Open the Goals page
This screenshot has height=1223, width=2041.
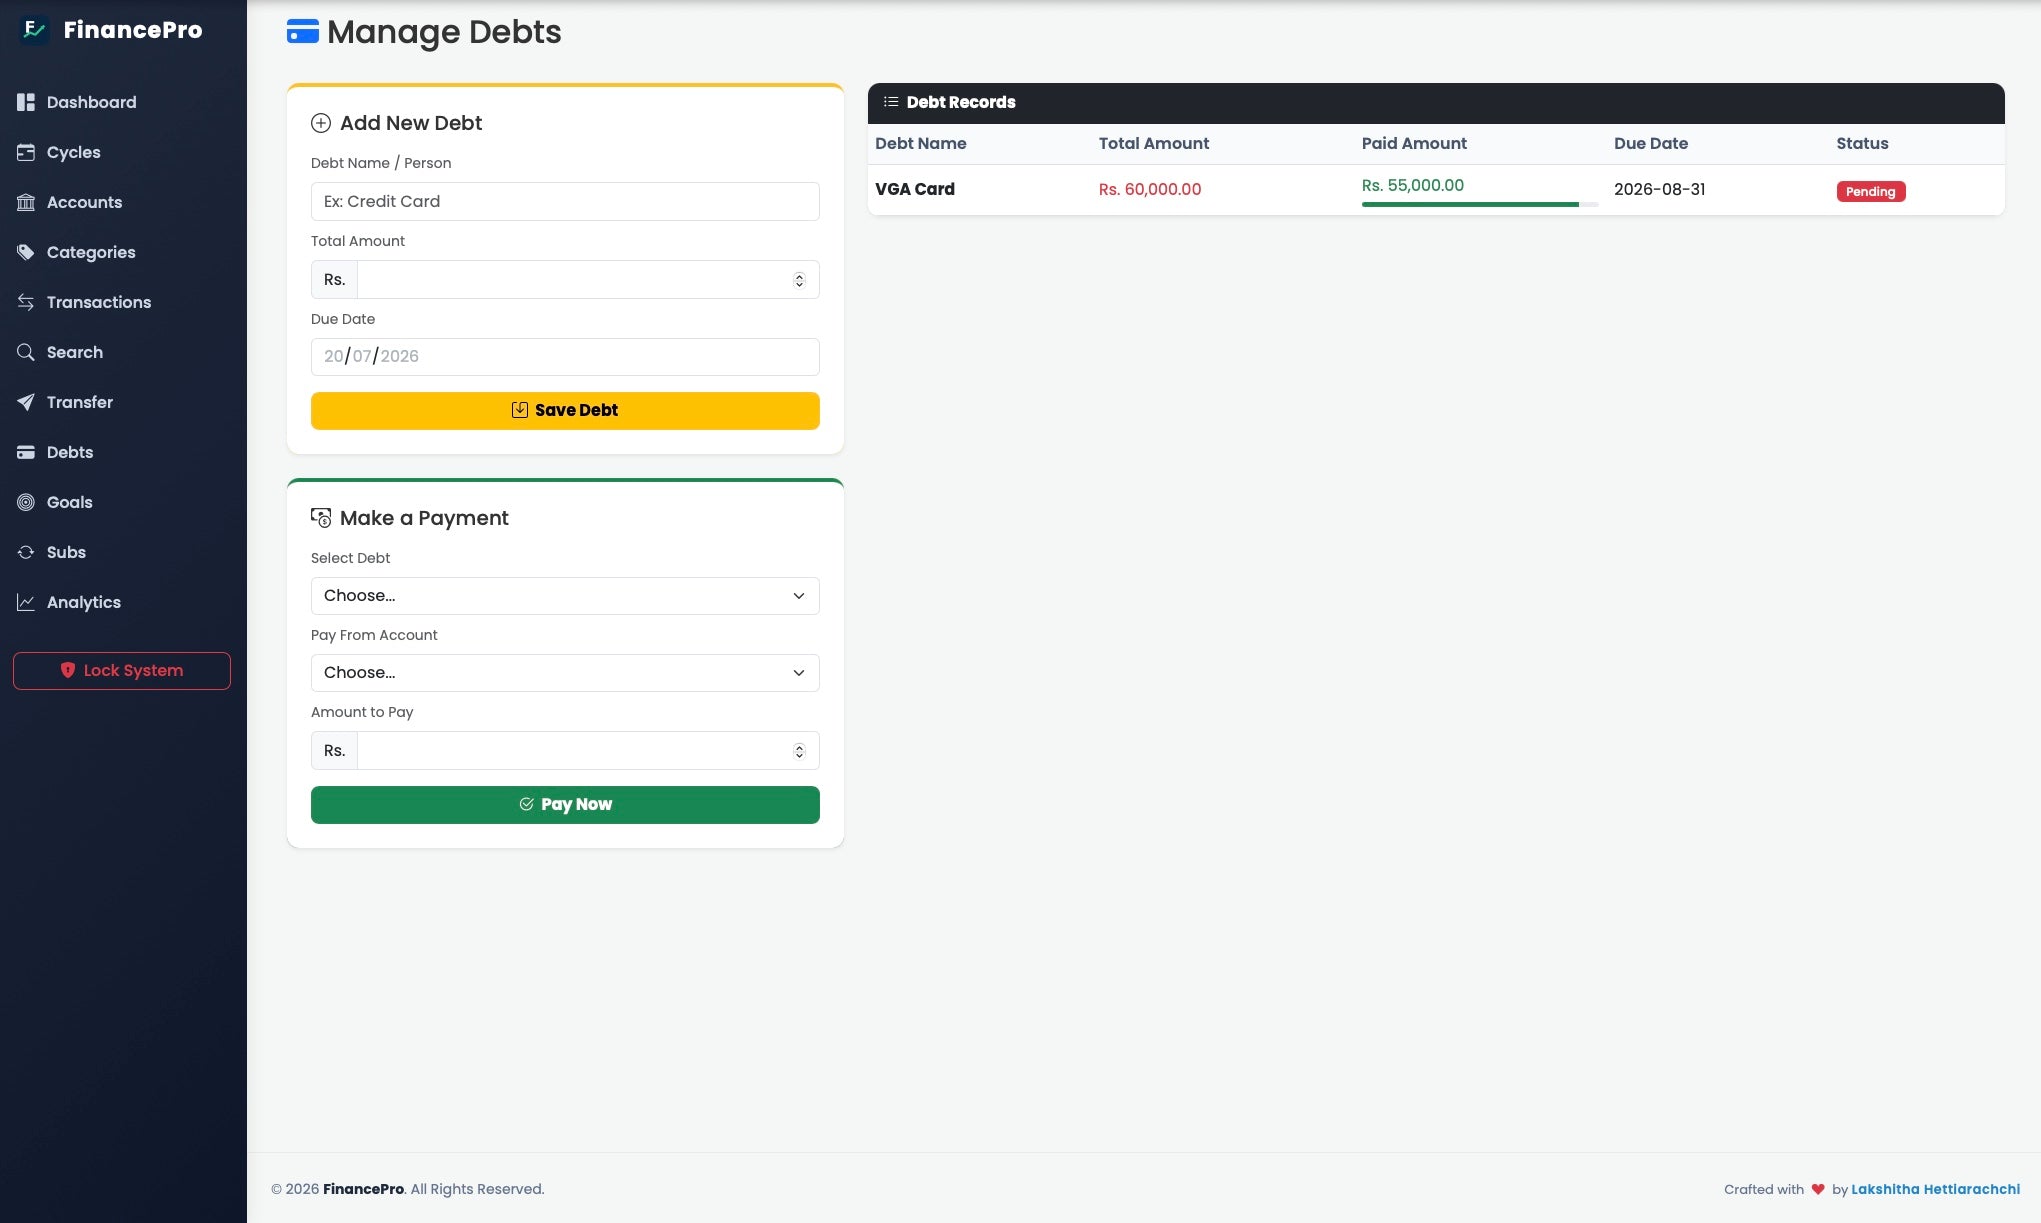(123, 502)
